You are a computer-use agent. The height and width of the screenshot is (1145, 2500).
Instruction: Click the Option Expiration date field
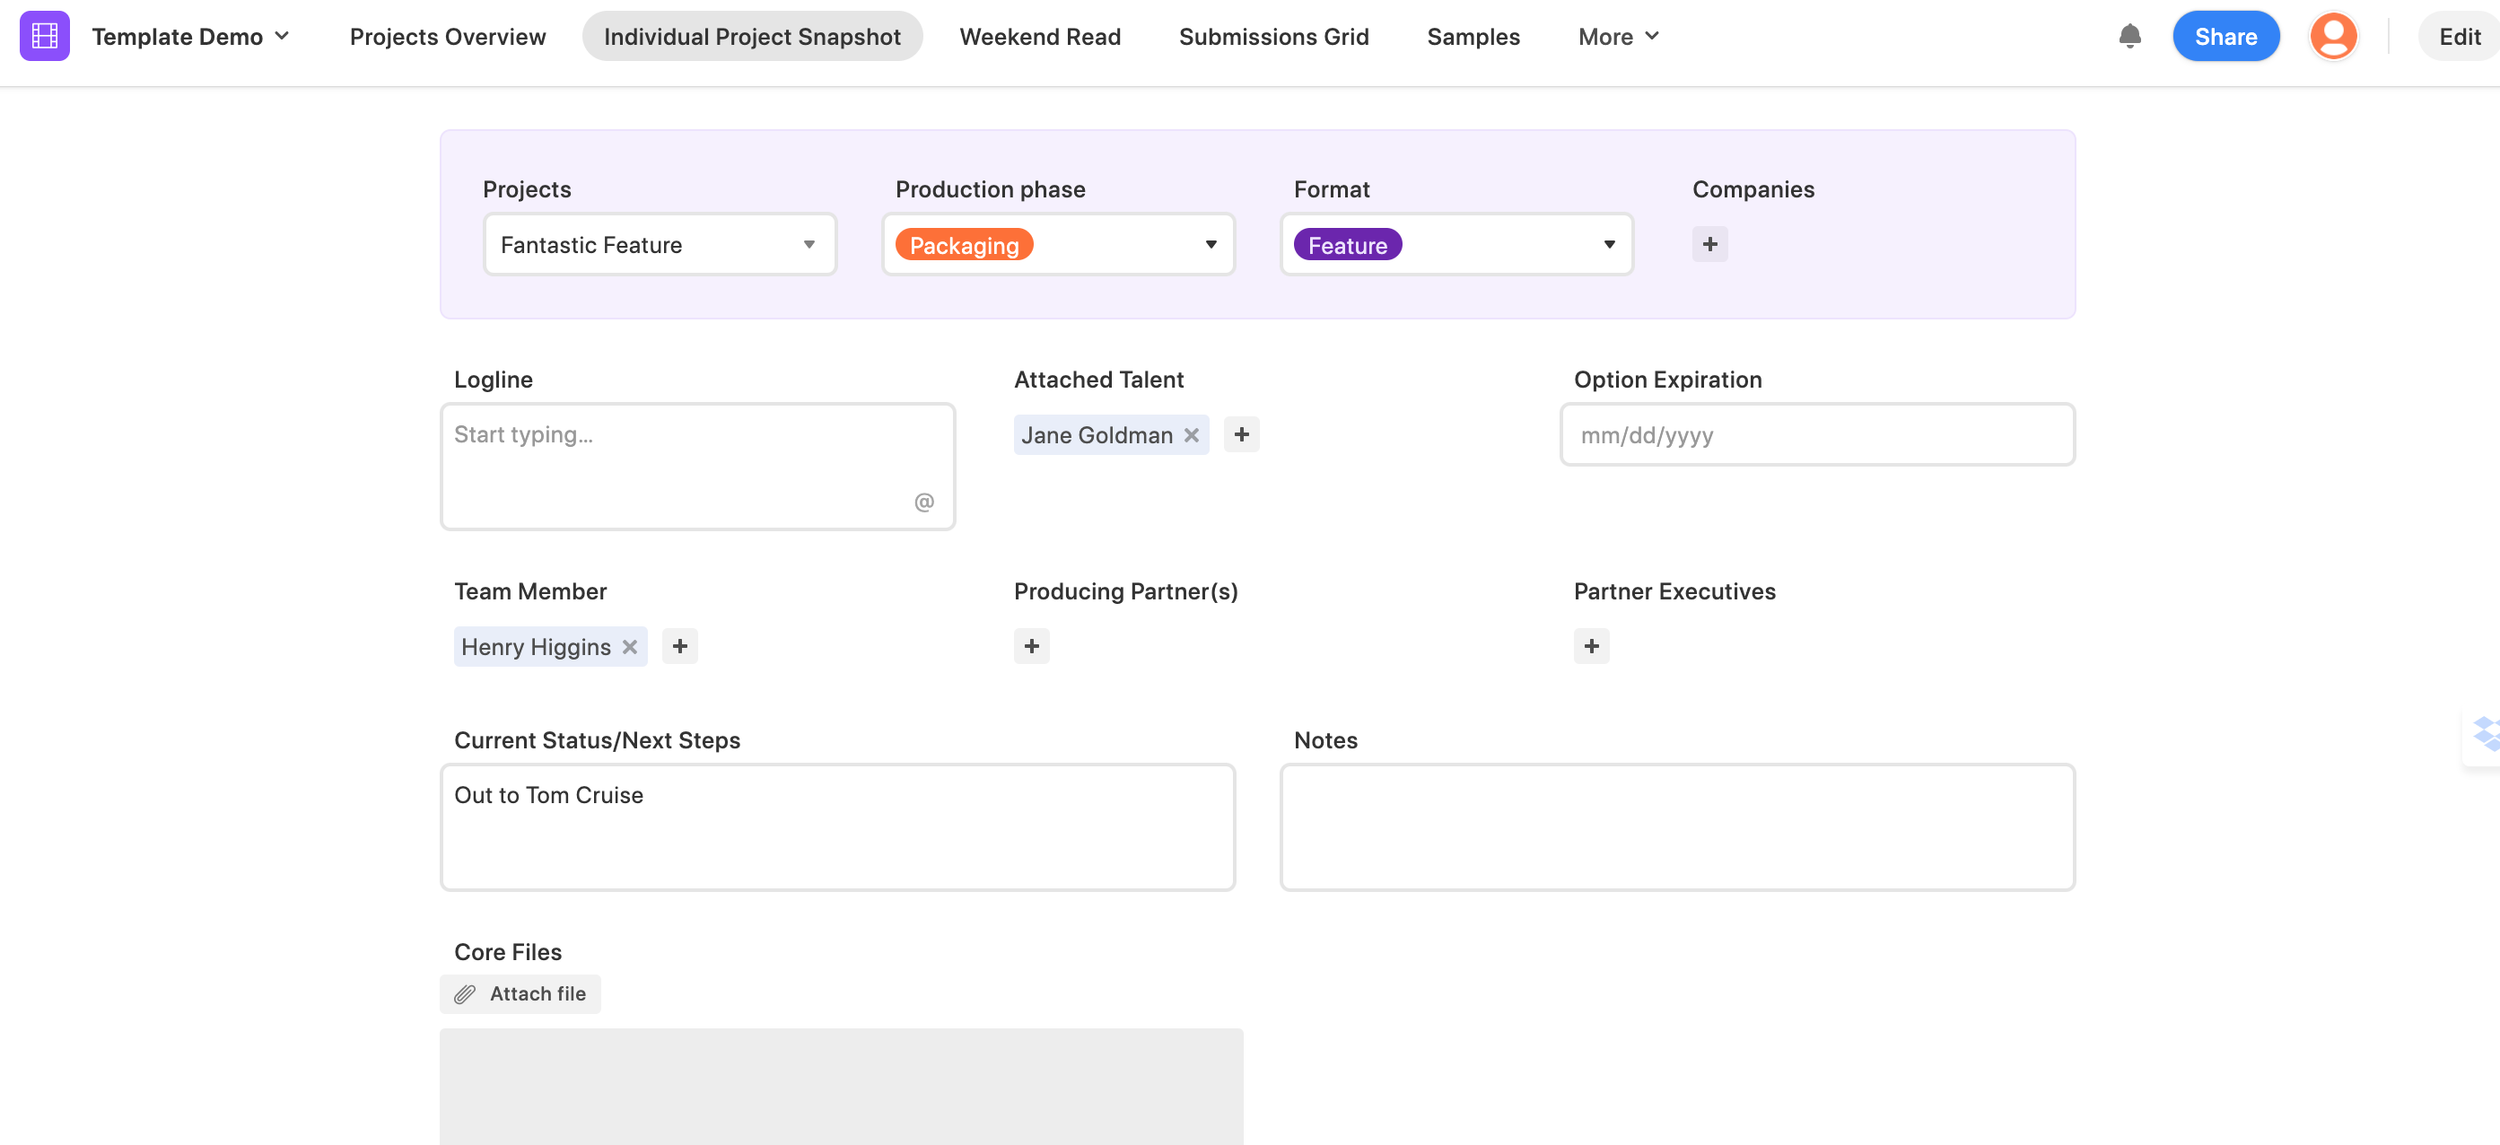(x=1817, y=435)
